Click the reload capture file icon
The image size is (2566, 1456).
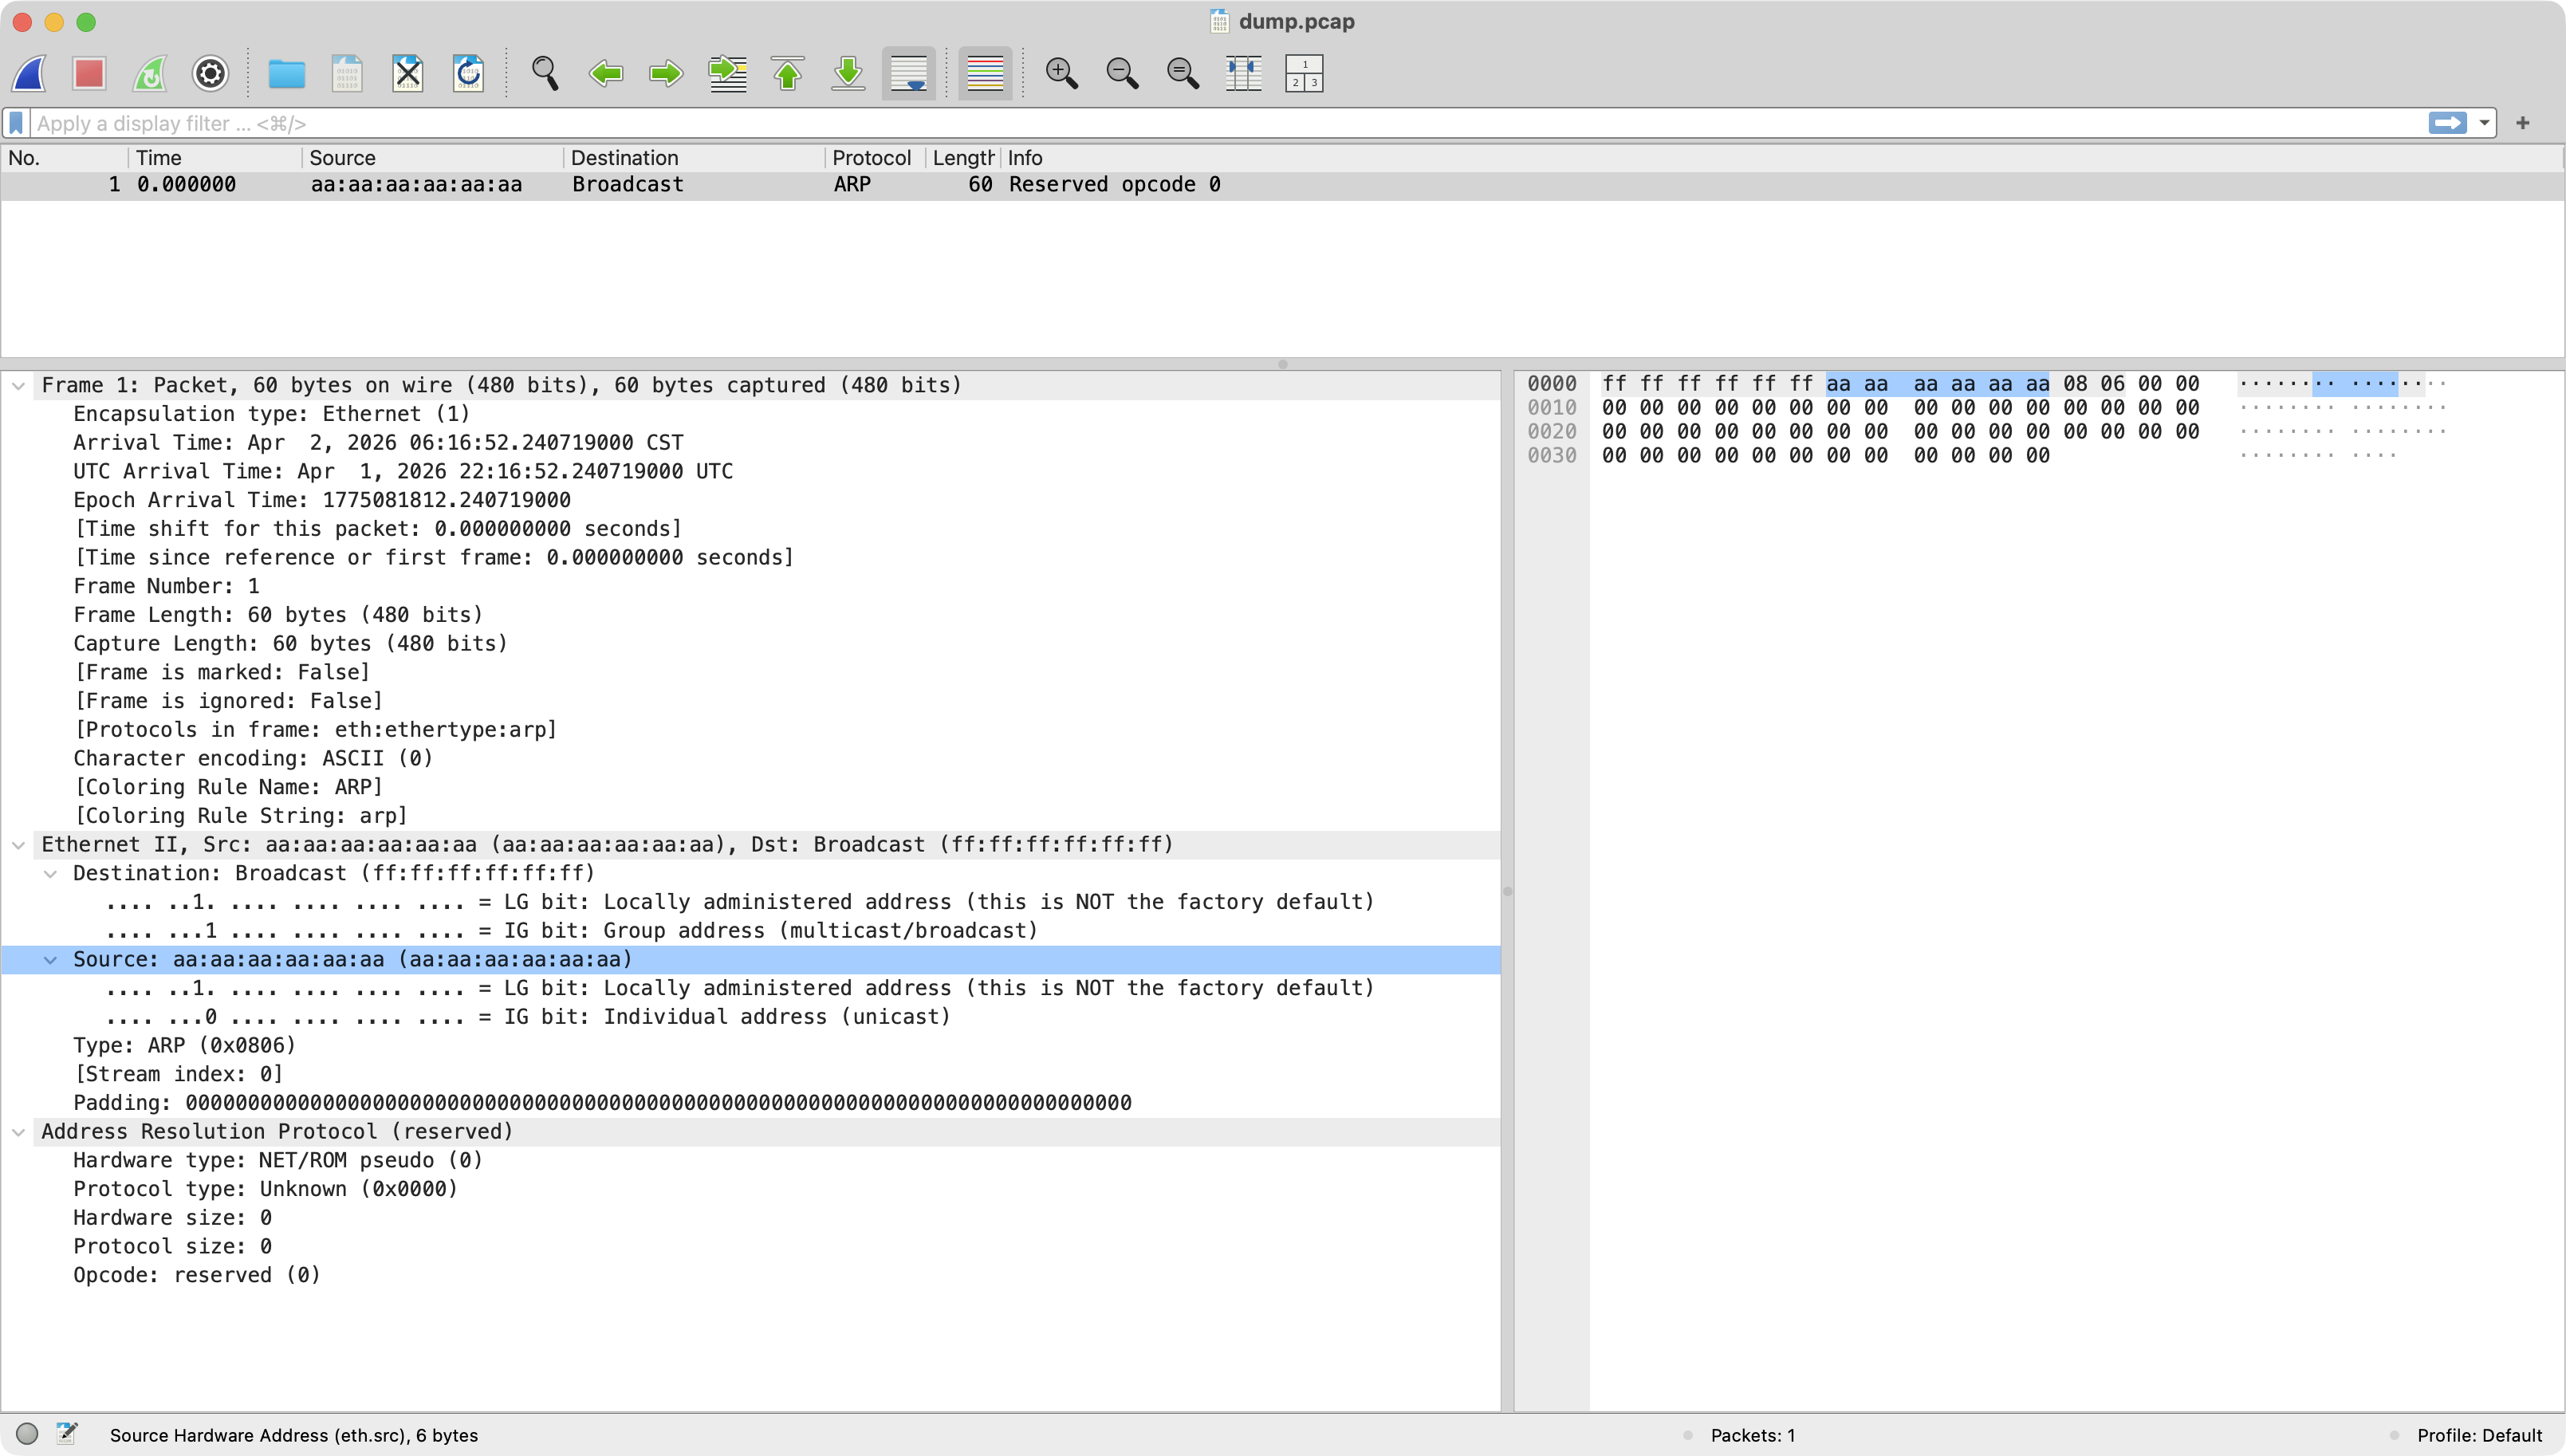coord(468,73)
